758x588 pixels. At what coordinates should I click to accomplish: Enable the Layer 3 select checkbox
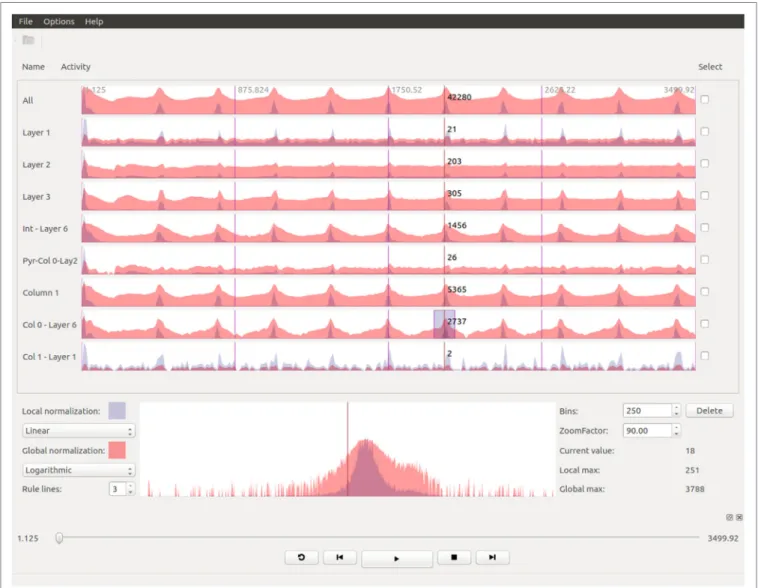pyautogui.click(x=705, y=195)
